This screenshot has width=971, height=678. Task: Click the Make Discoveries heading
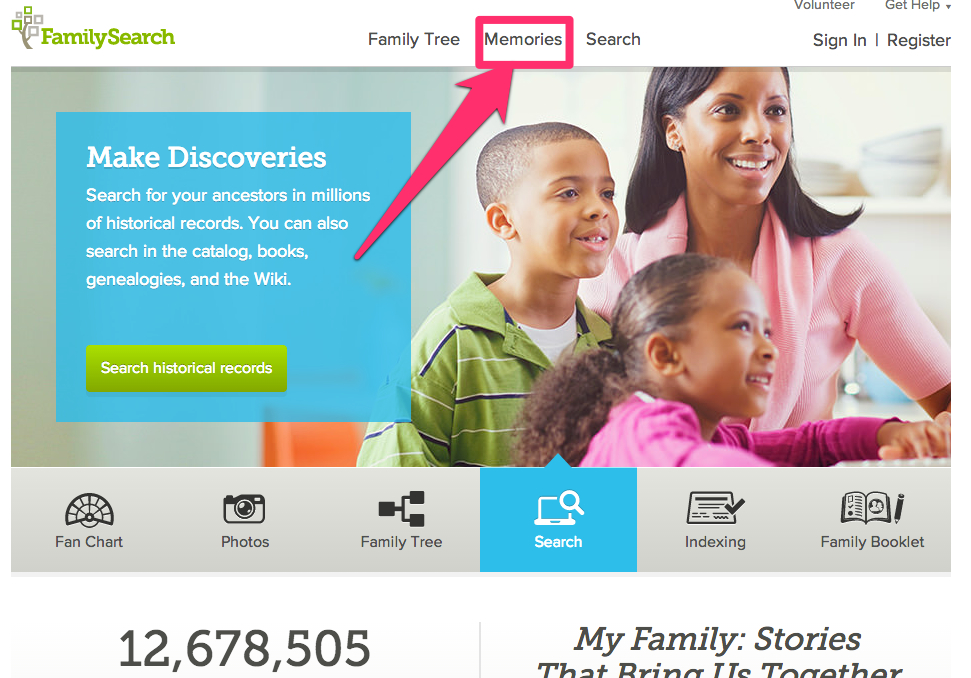[206, 157]
